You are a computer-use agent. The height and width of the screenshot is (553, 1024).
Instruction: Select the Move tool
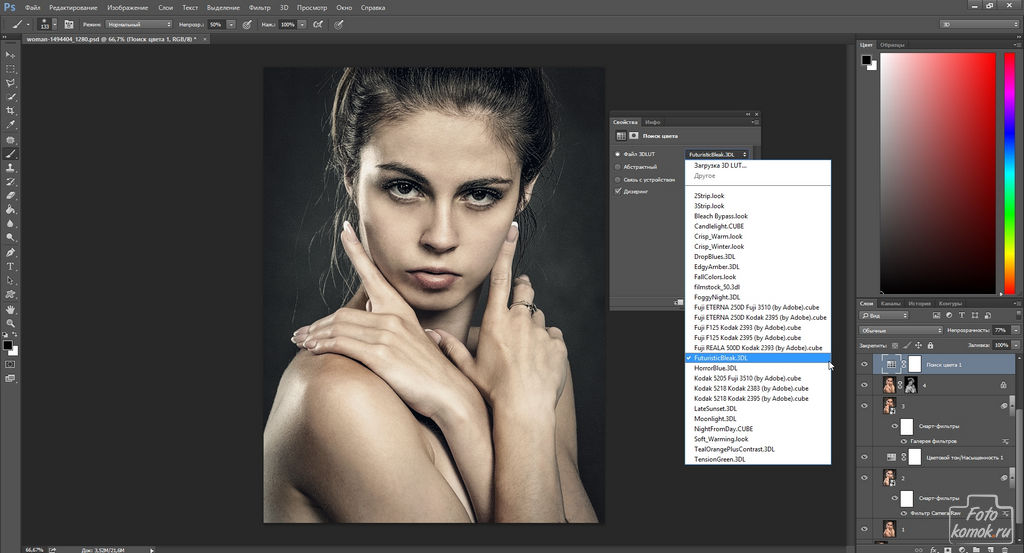point(10,55)
